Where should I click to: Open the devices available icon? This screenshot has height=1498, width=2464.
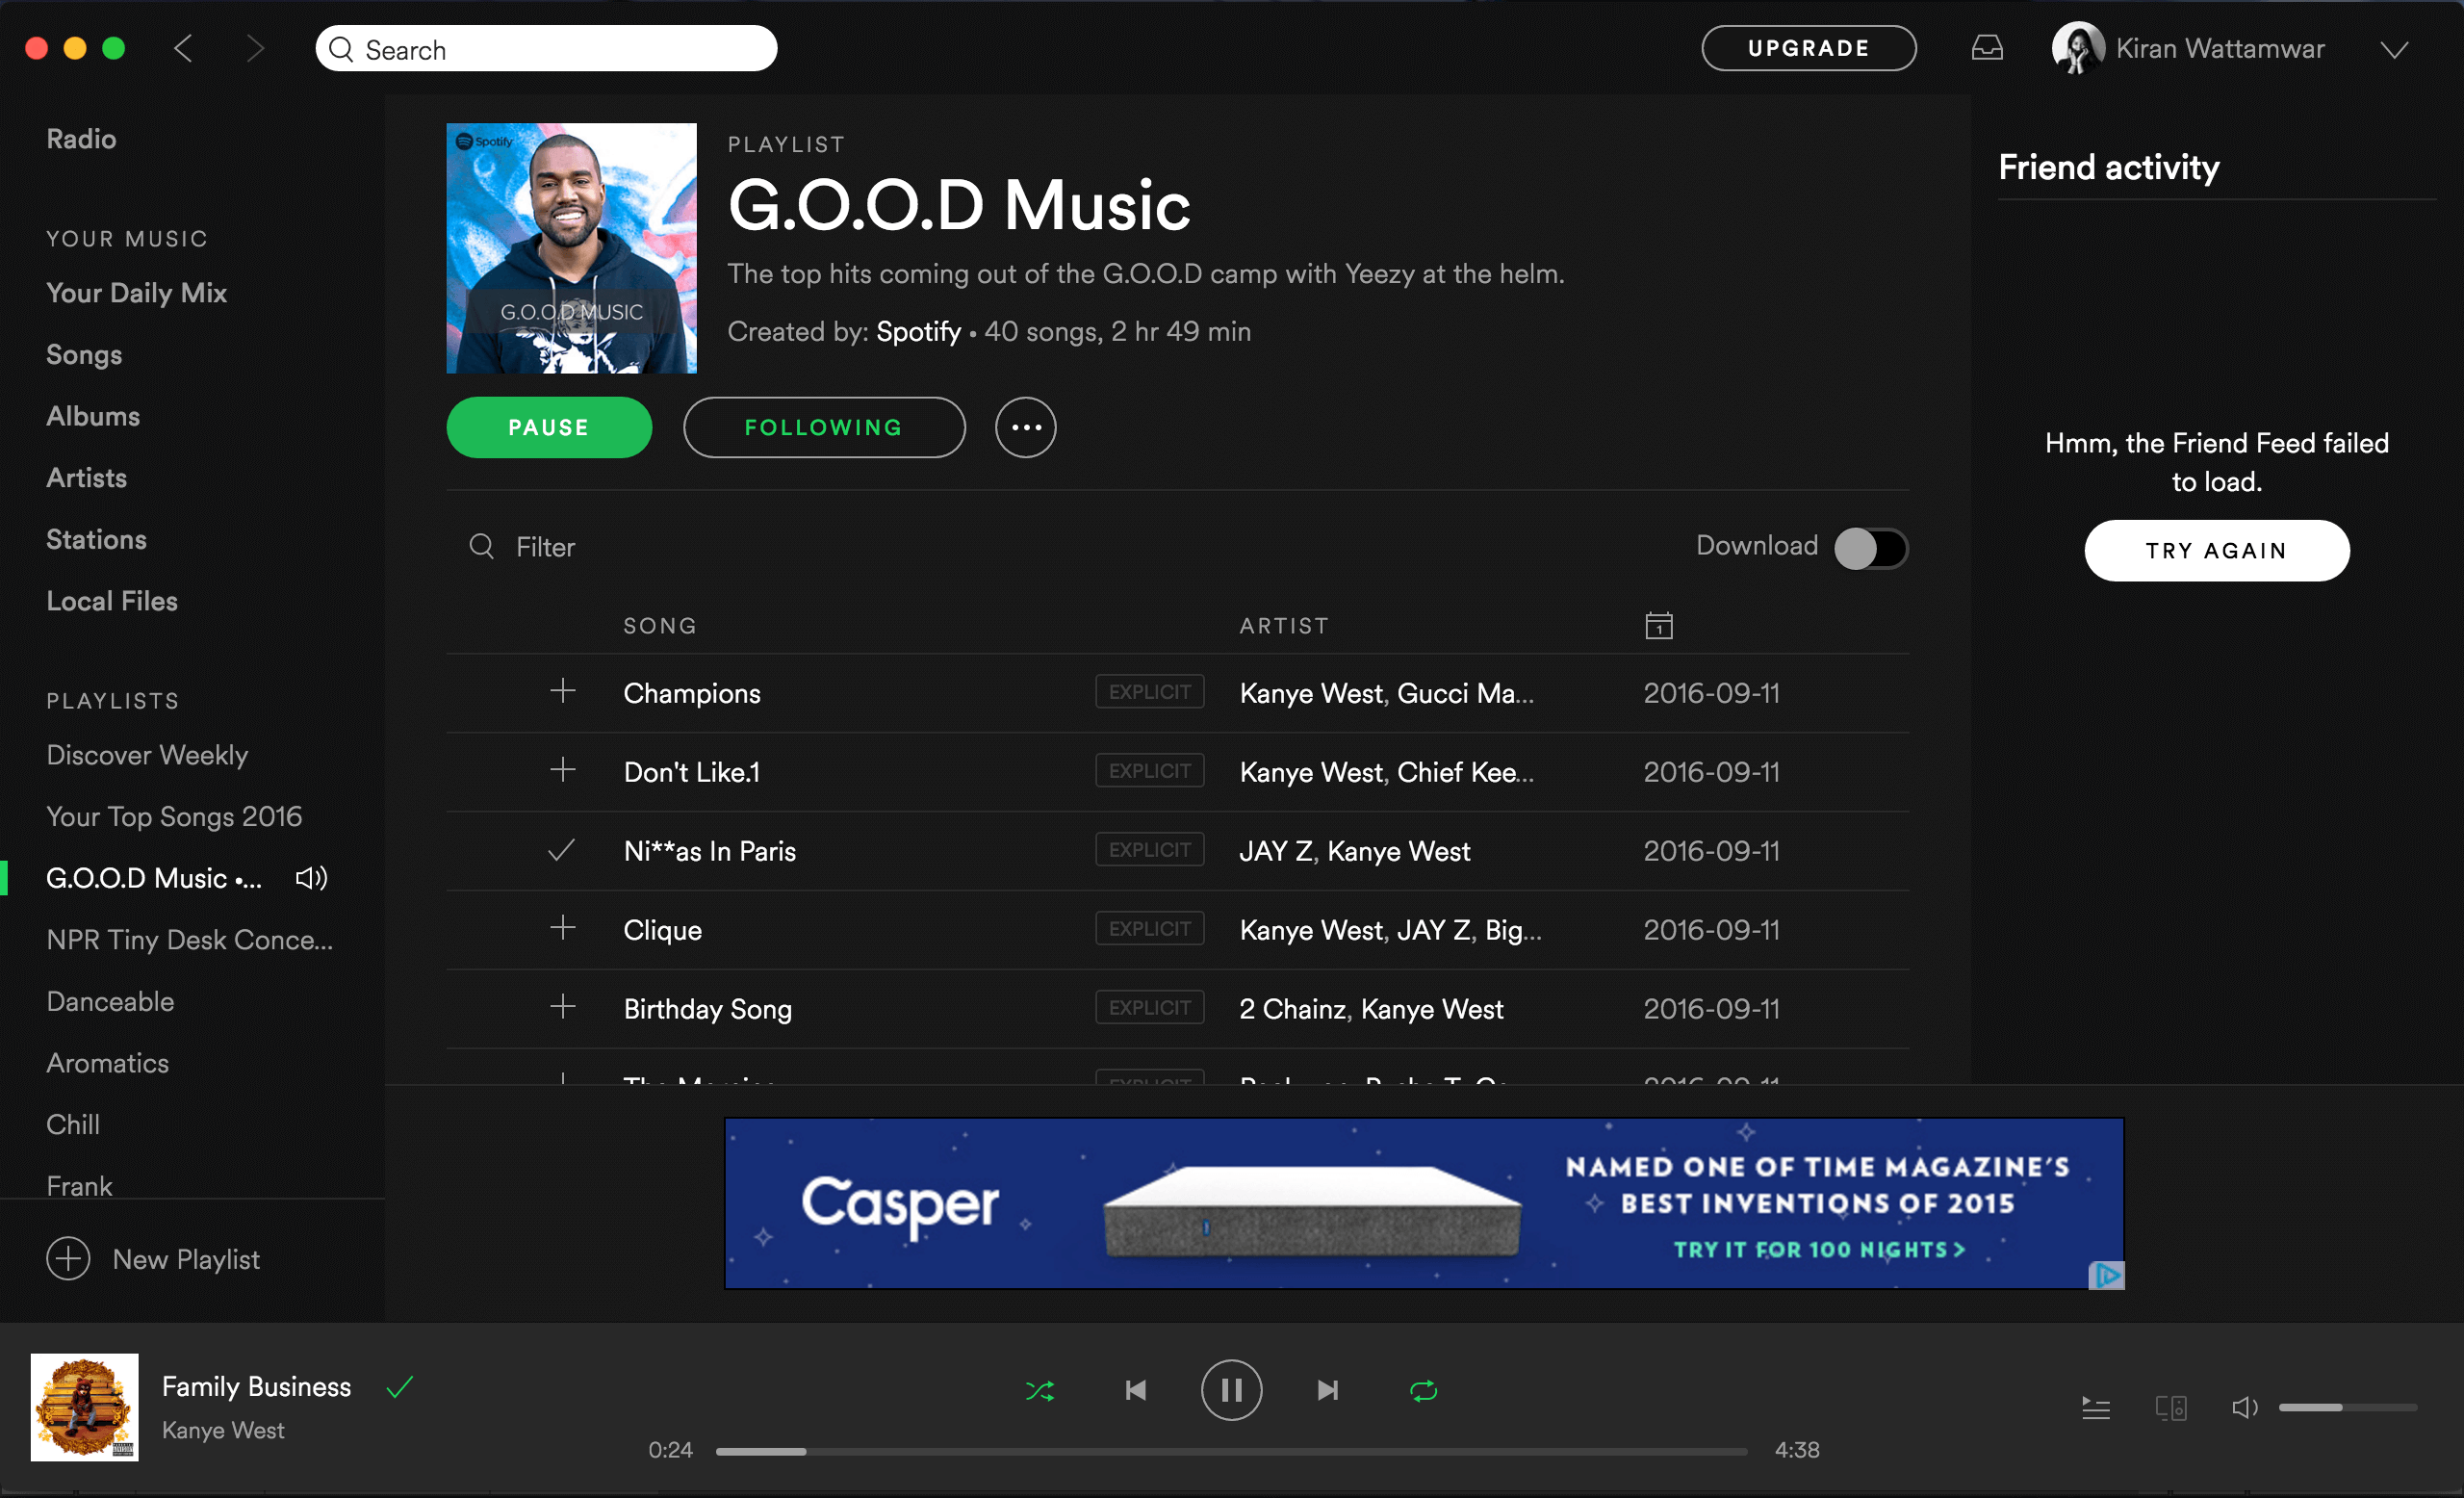point(2170,1408)
